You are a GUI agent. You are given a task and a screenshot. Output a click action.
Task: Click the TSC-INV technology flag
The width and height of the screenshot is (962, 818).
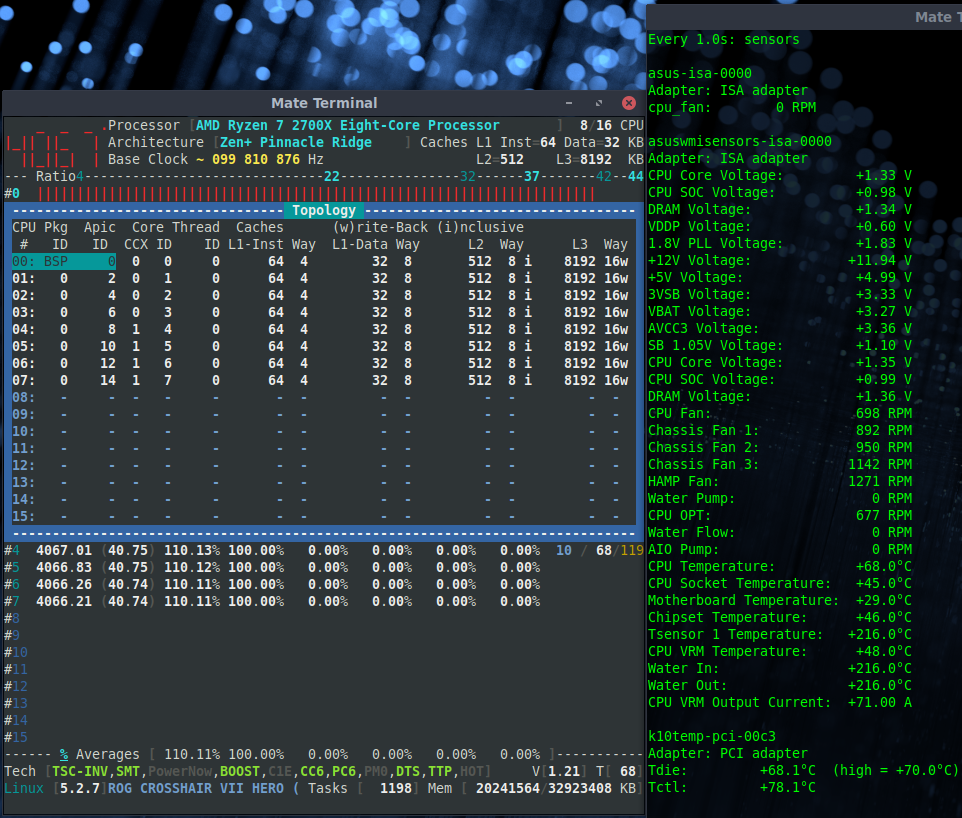[80, 771]
